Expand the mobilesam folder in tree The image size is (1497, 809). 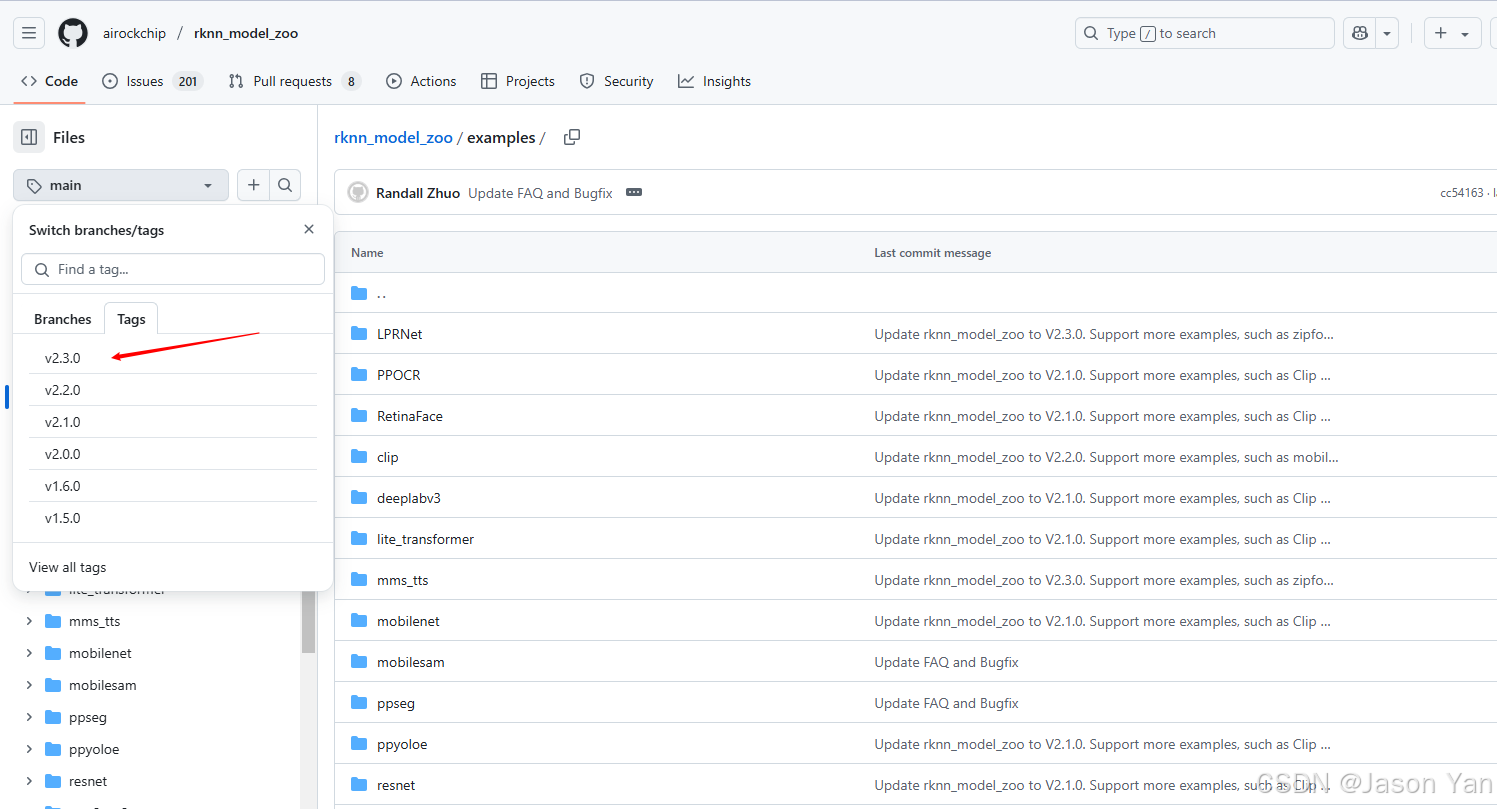29,685
